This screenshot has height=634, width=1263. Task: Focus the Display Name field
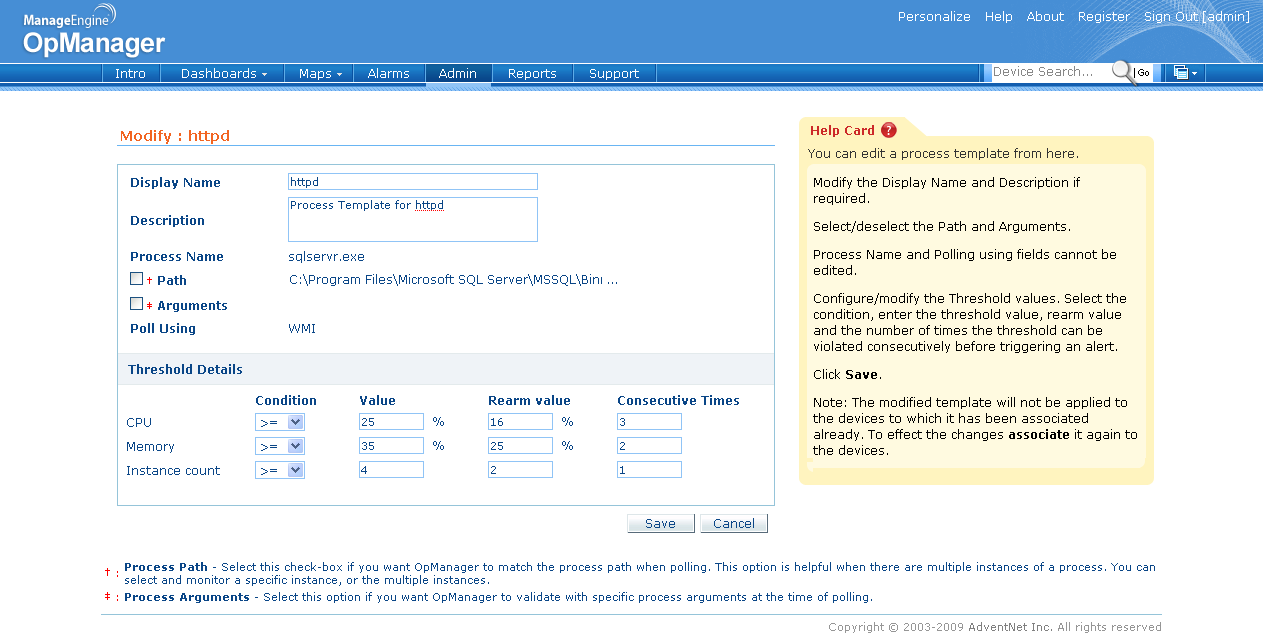pos(413,182)
